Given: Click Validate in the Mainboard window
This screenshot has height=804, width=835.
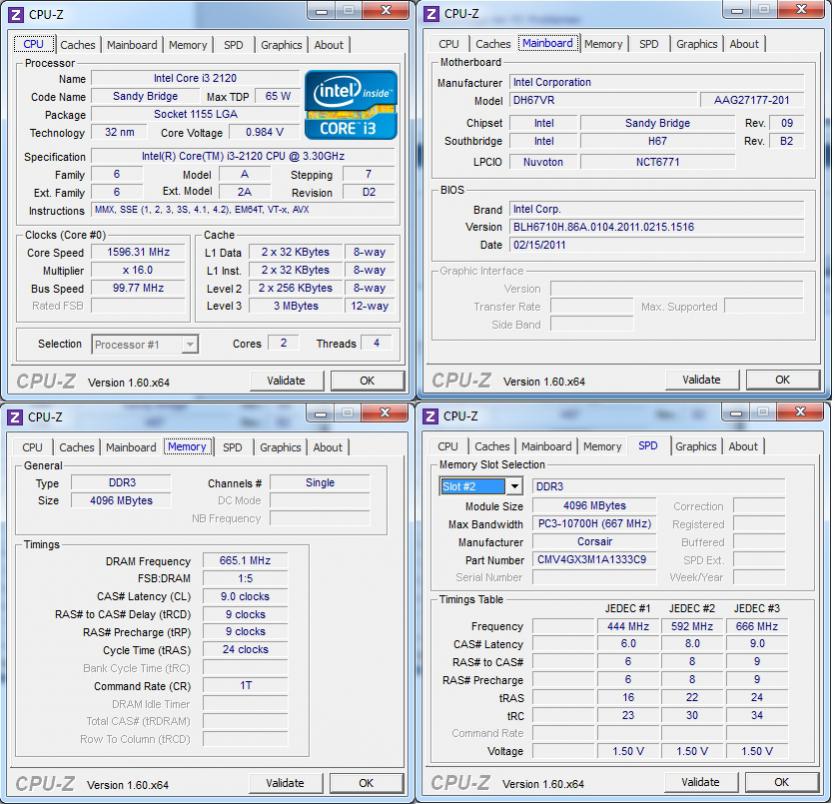Looking at the screenshot, I should pos(702,380).
